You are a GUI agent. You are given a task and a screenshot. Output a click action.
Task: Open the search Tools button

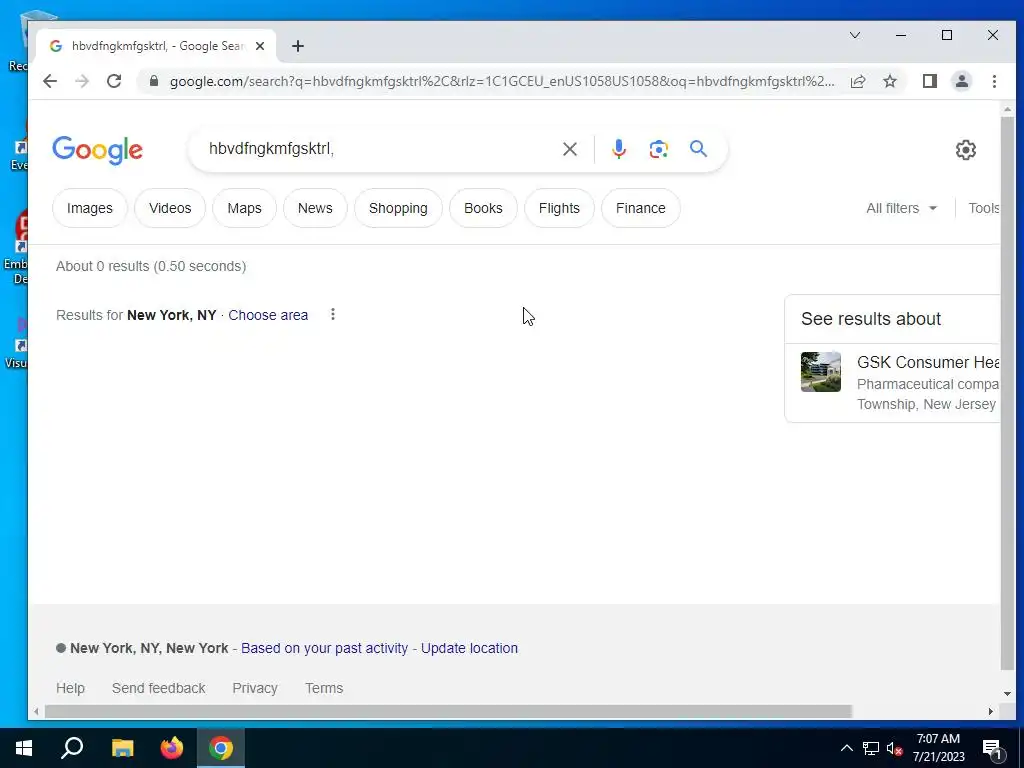(984, 208)
